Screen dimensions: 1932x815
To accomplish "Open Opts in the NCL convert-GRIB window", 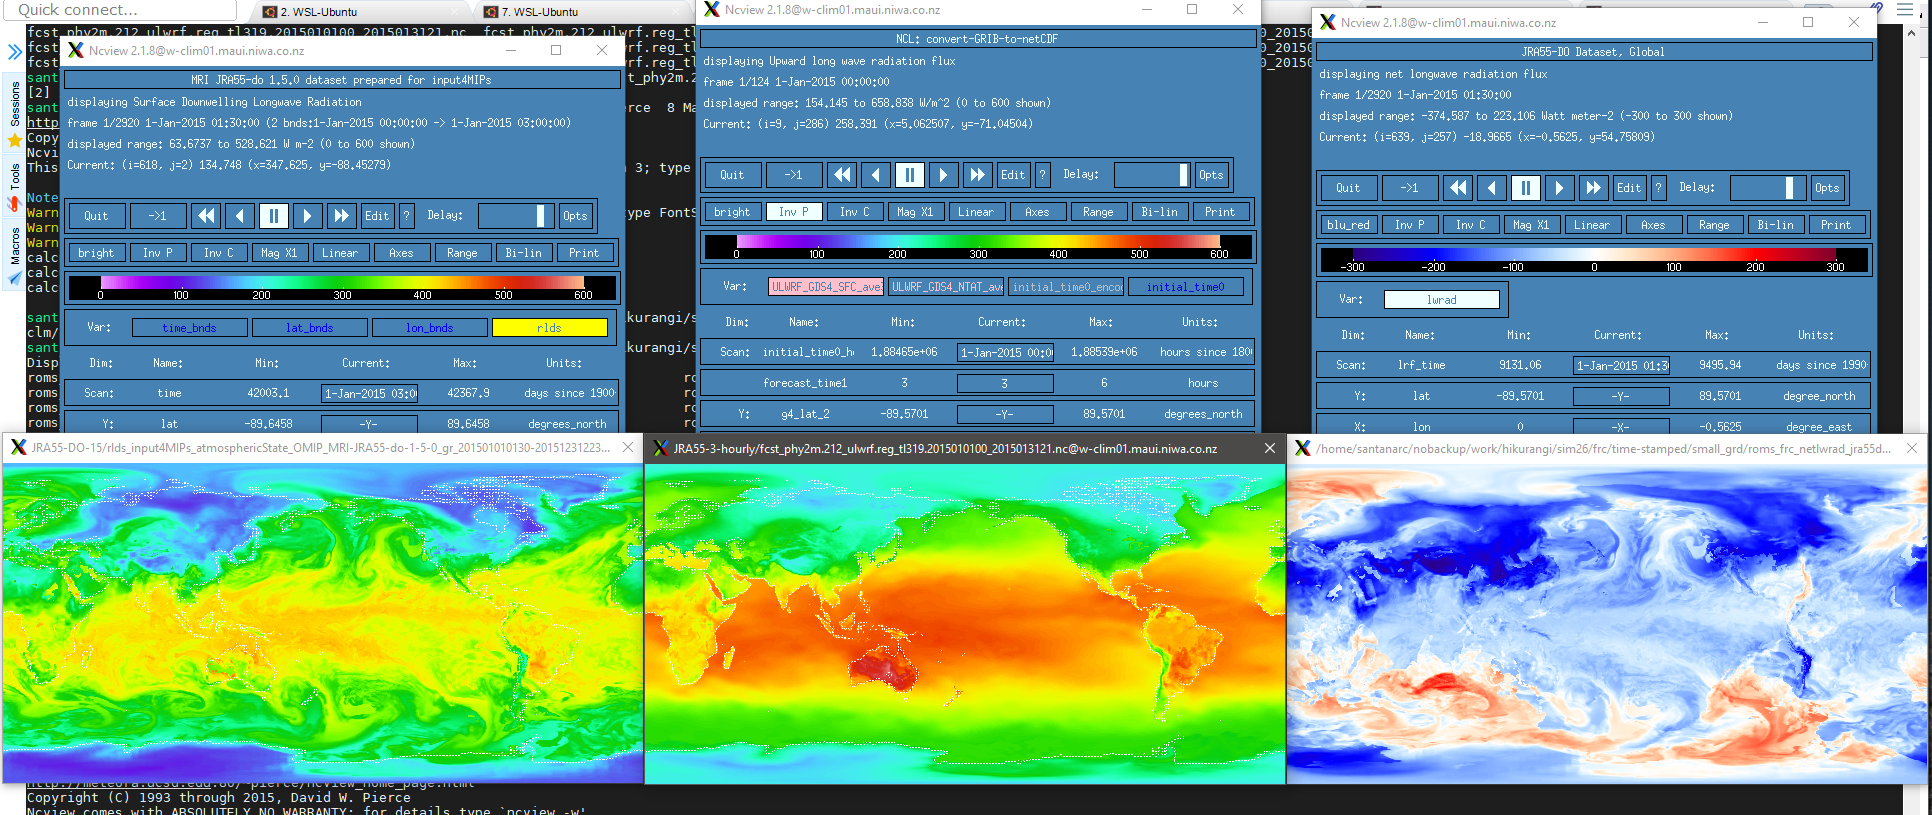I will (1210, 175).
